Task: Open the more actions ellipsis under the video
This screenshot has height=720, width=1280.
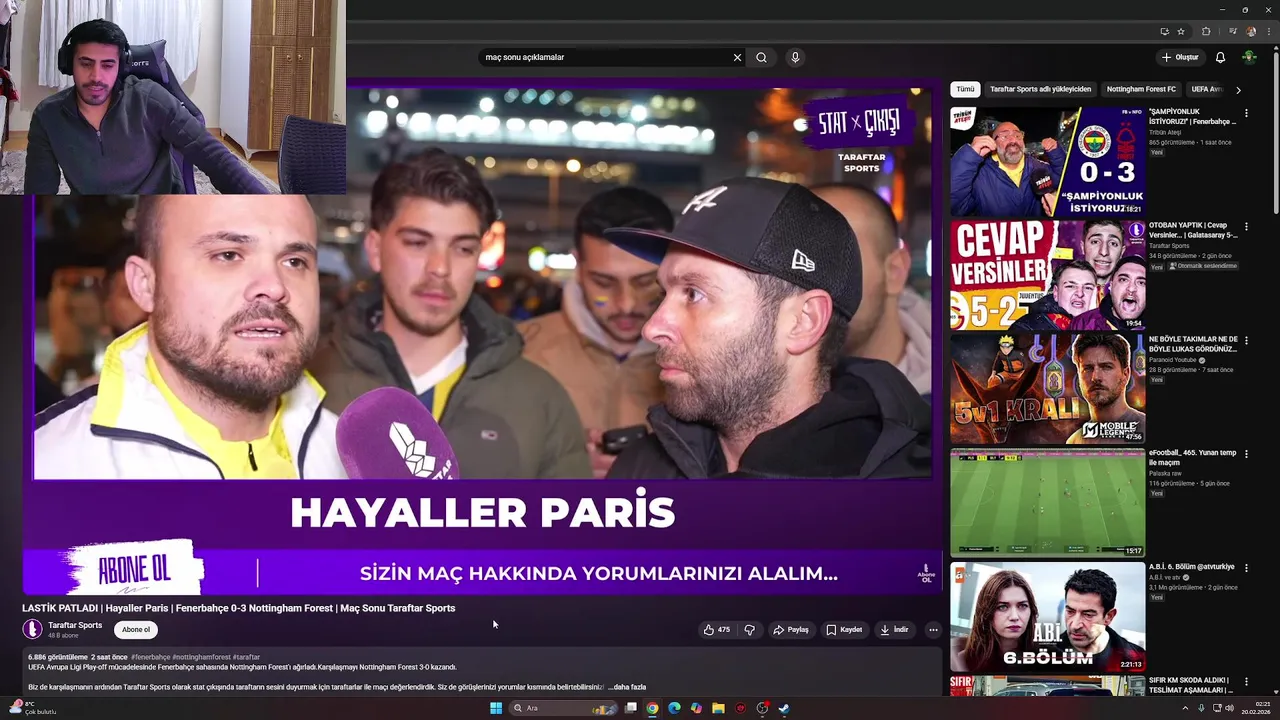Action: (x=933, y=630)
